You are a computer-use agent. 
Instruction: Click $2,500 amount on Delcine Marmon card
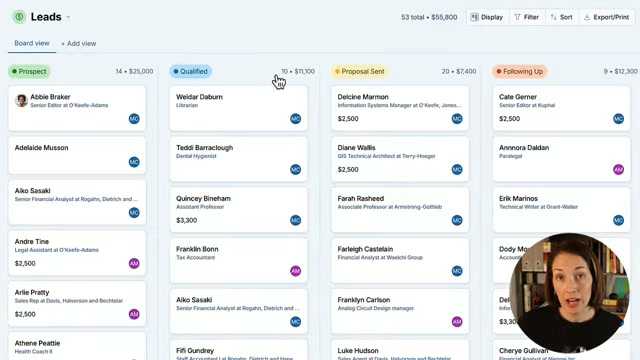coord(348,119)
